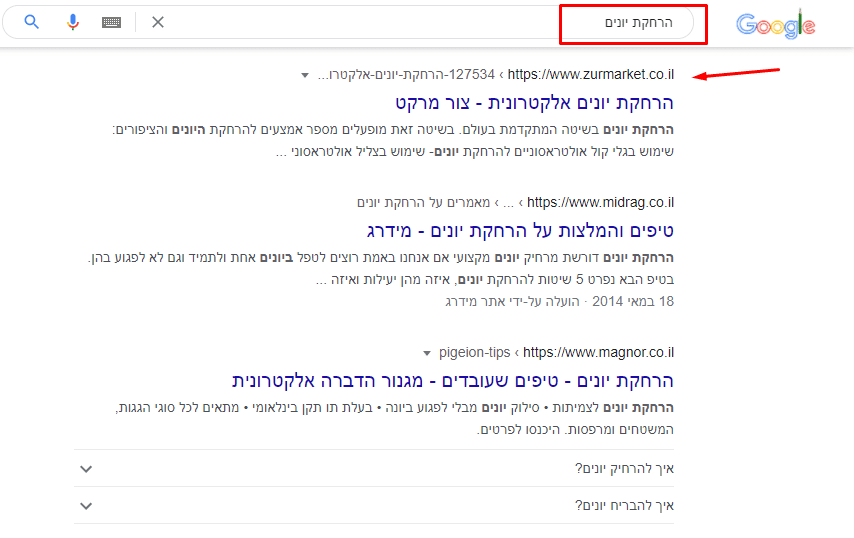854x538 pixels.
Task: Click snippet line starting בטיפ הבא נפרט 5 שיטות
Action: pos(495,279)
